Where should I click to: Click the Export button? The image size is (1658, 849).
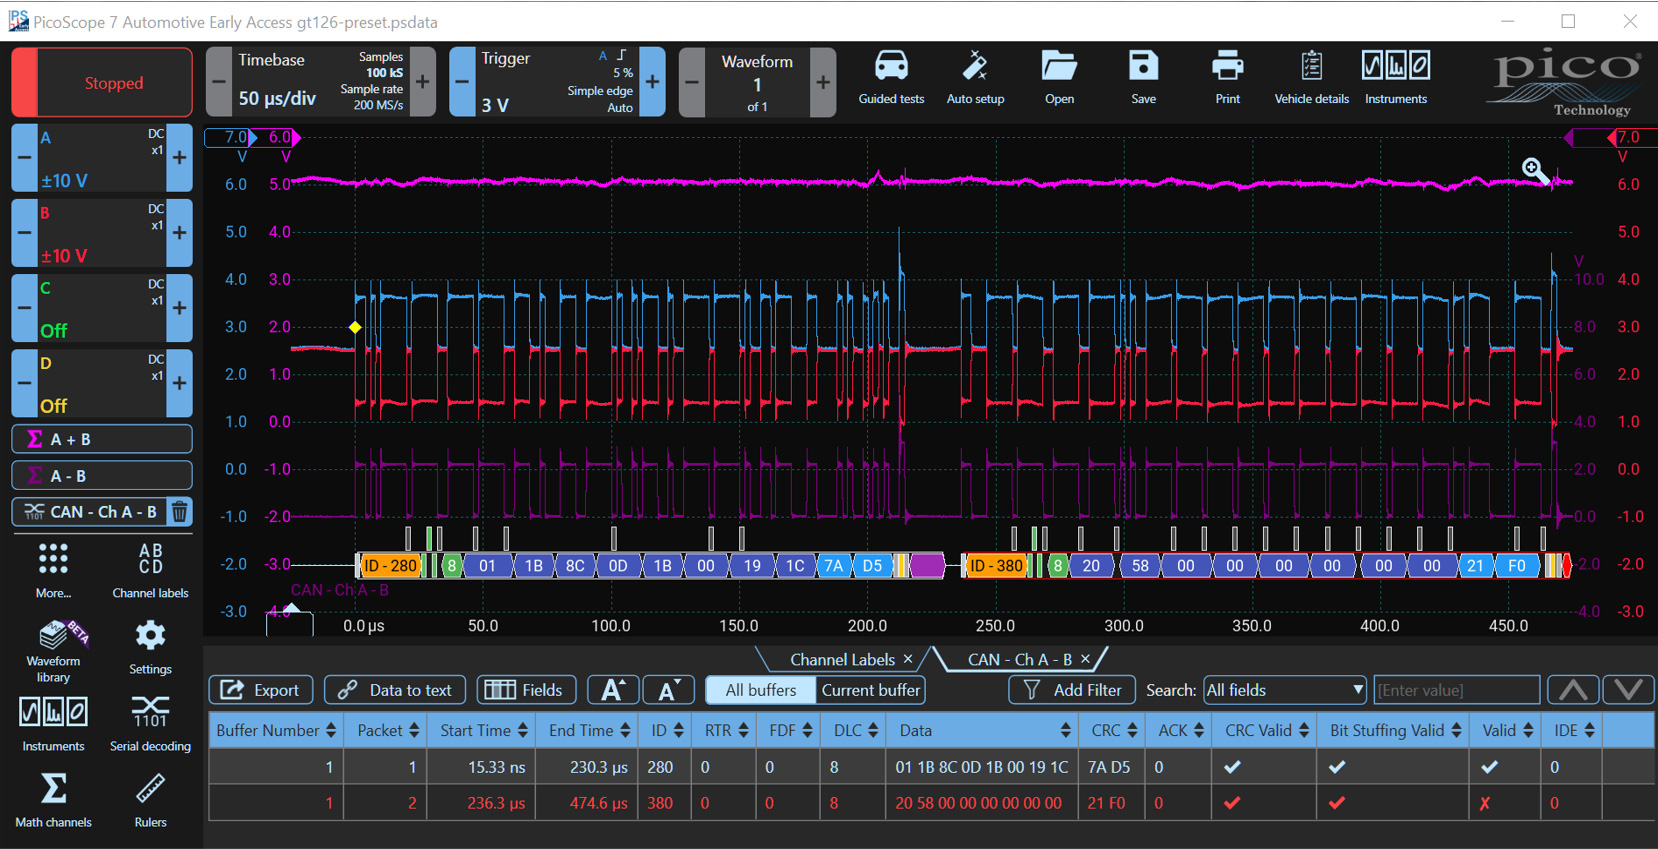261,690
